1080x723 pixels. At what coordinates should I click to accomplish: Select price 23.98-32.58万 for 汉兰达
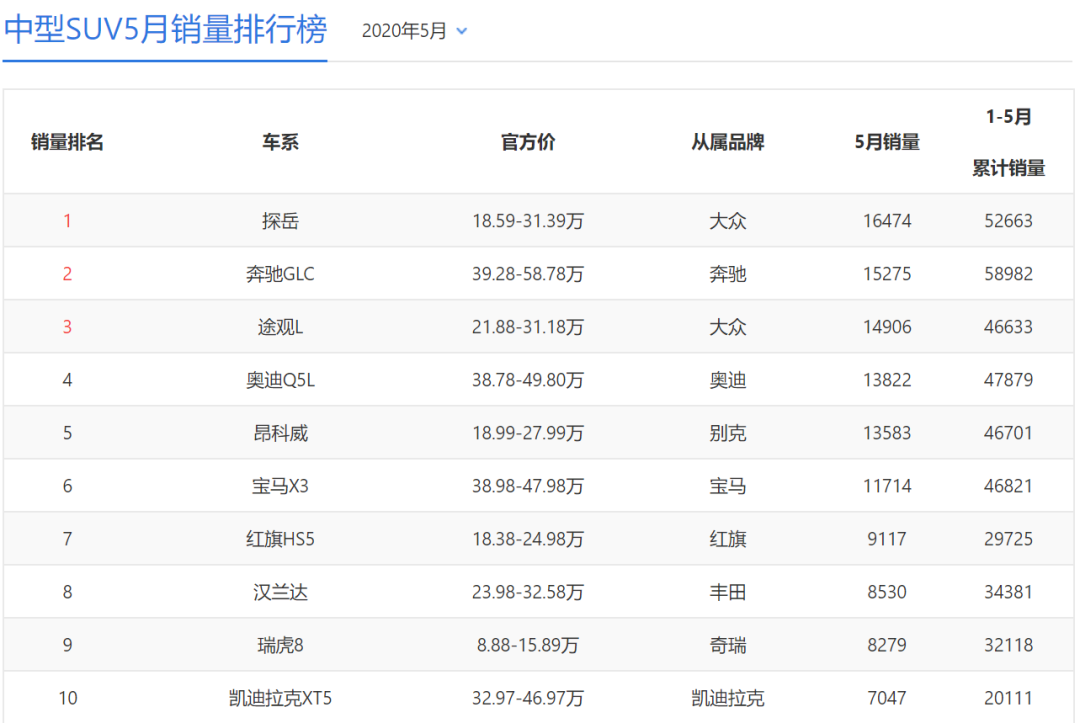pyautogui.click(x=528, y=592)
